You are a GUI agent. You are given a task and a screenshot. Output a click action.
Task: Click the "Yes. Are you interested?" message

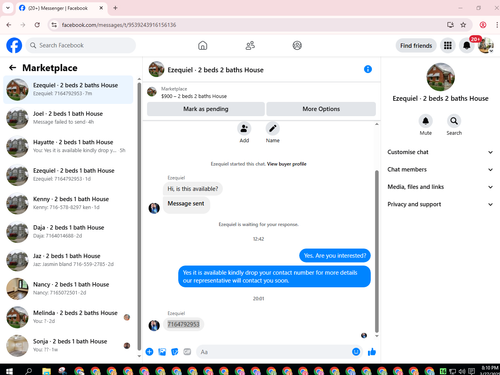click(335, 256)
